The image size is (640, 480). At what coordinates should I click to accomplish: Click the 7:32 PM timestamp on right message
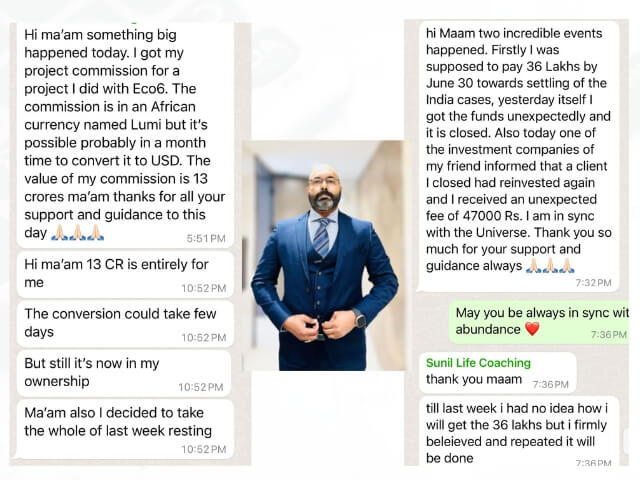tap(593, 282)
